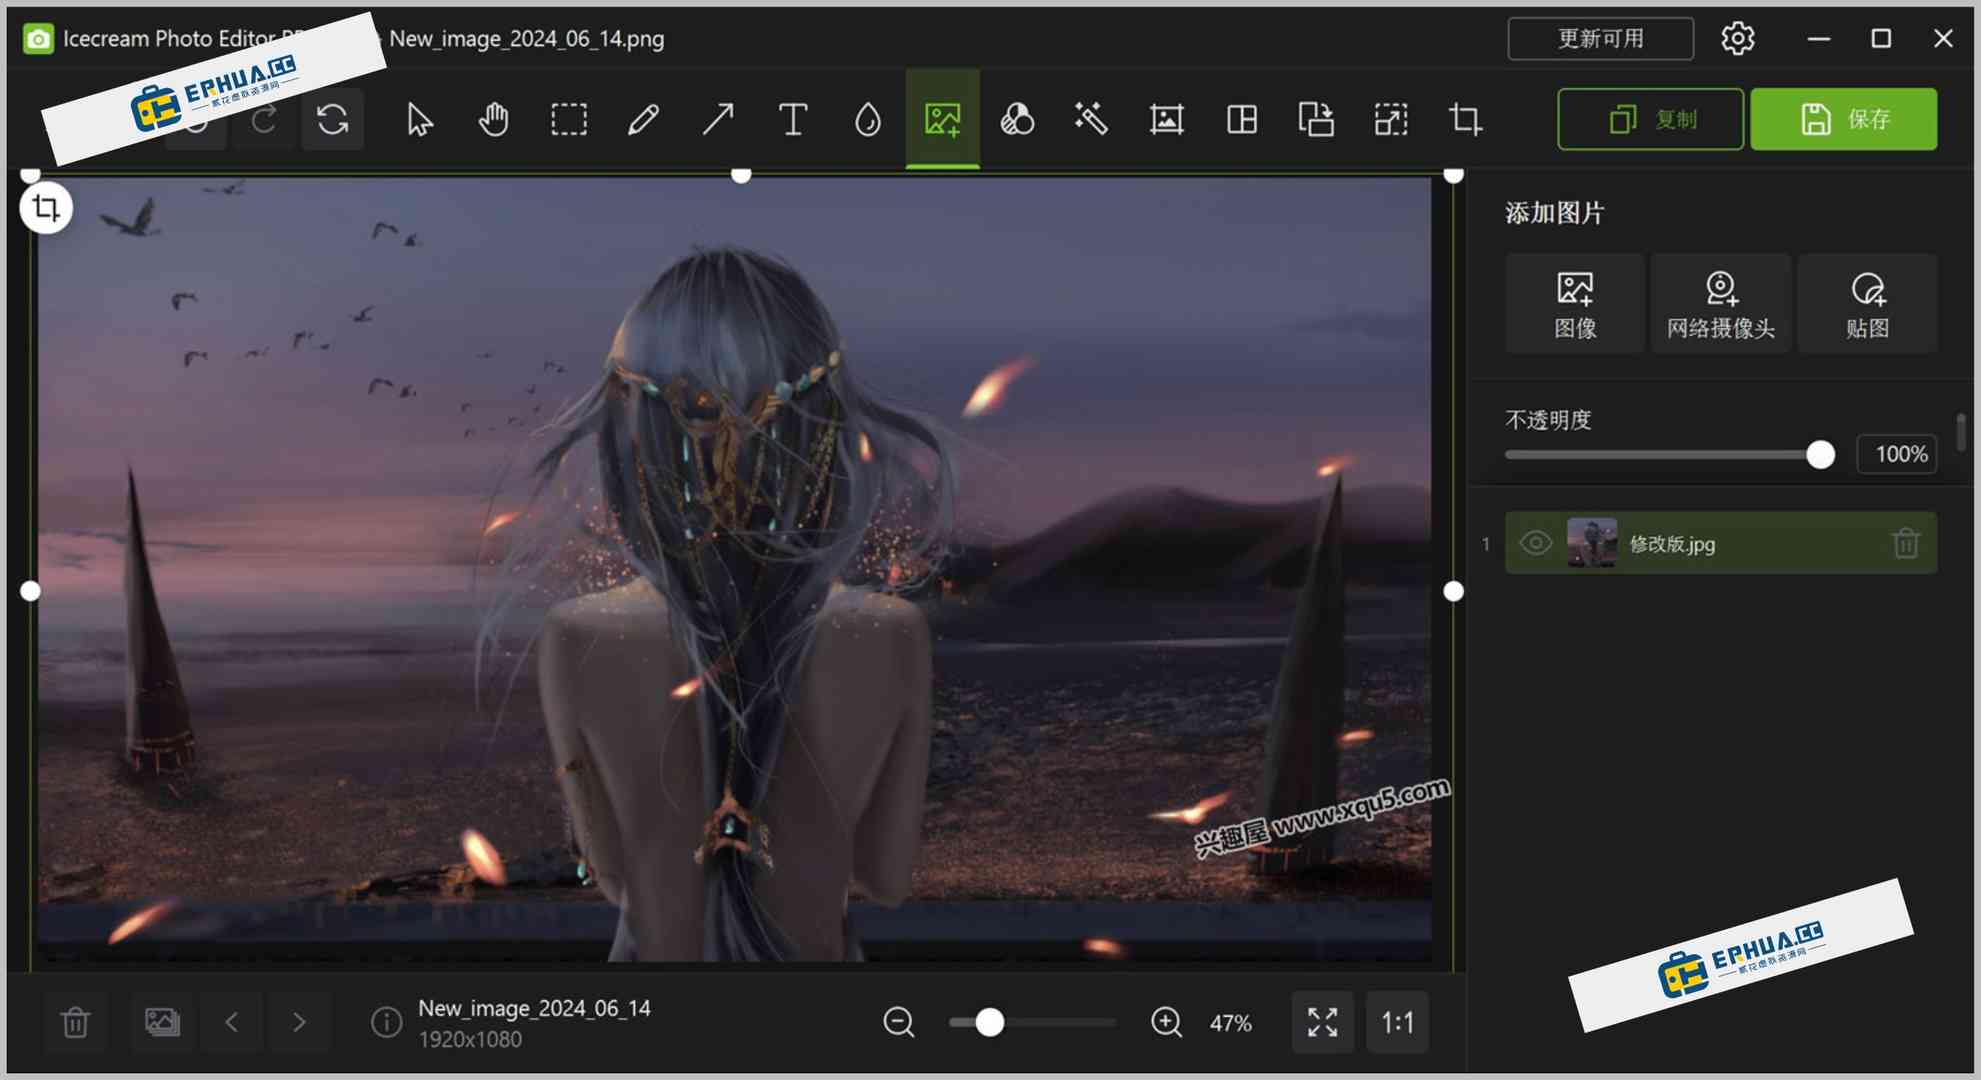Screen dimensions: 1981x1080
Task: Select the 修改版.jpg layer thumbnail
Action: click(1591, 543)
